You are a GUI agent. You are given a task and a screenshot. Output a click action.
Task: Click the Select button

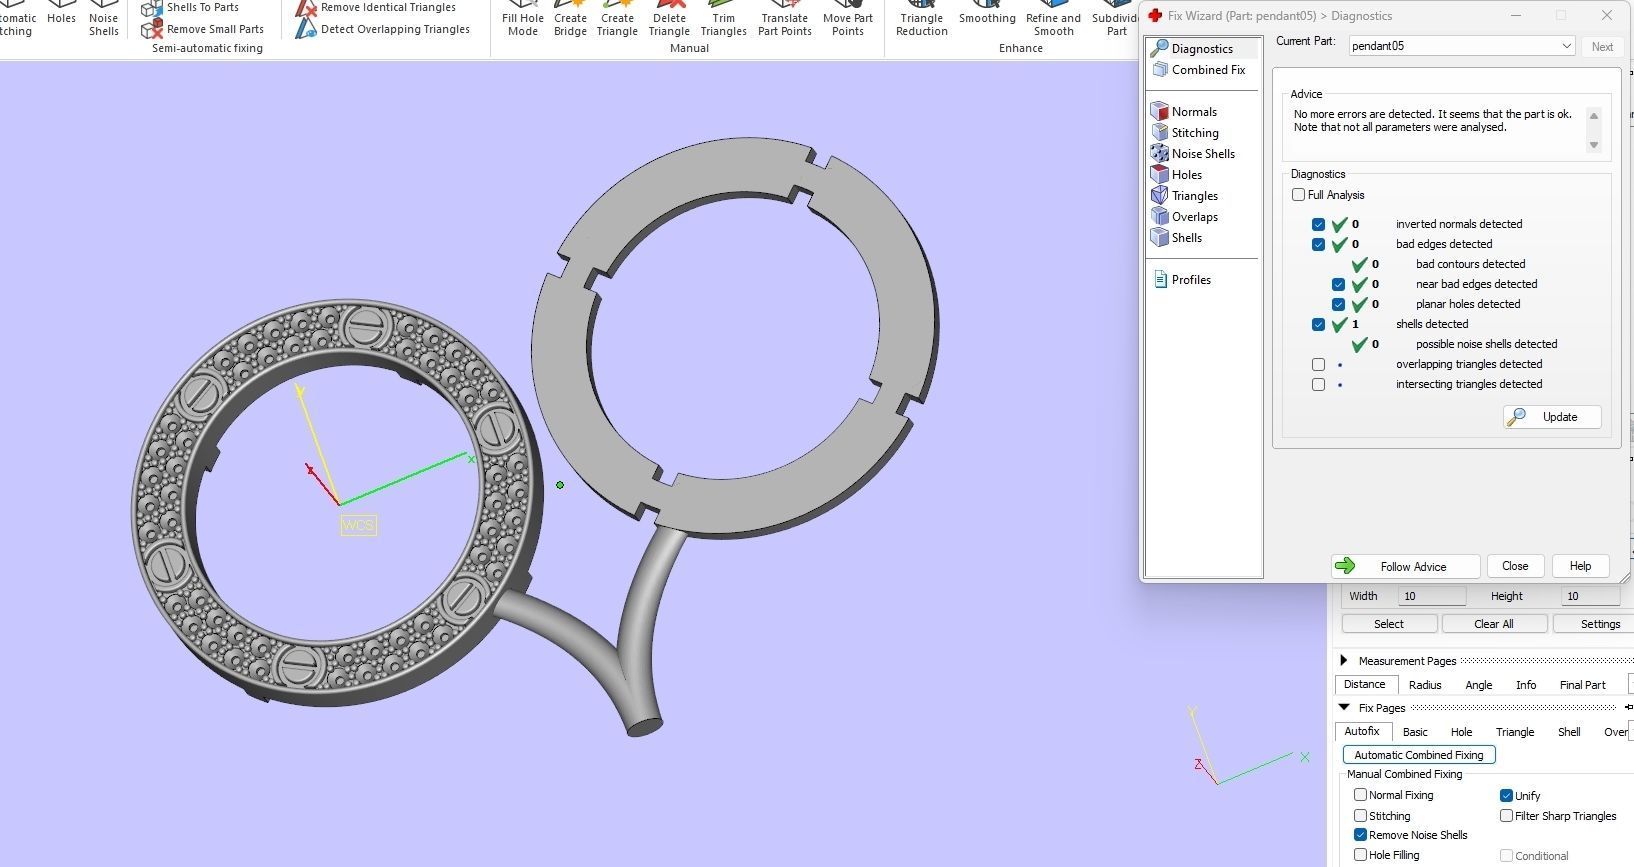pos(1389,624)
